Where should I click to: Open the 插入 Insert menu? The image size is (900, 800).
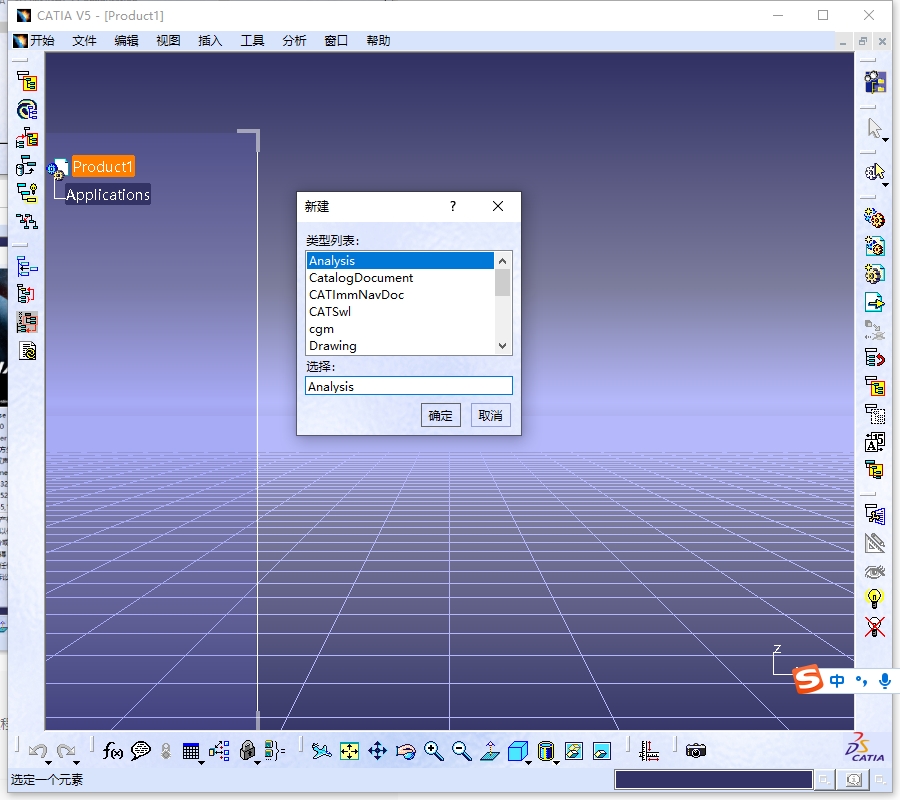click(210, 41)
